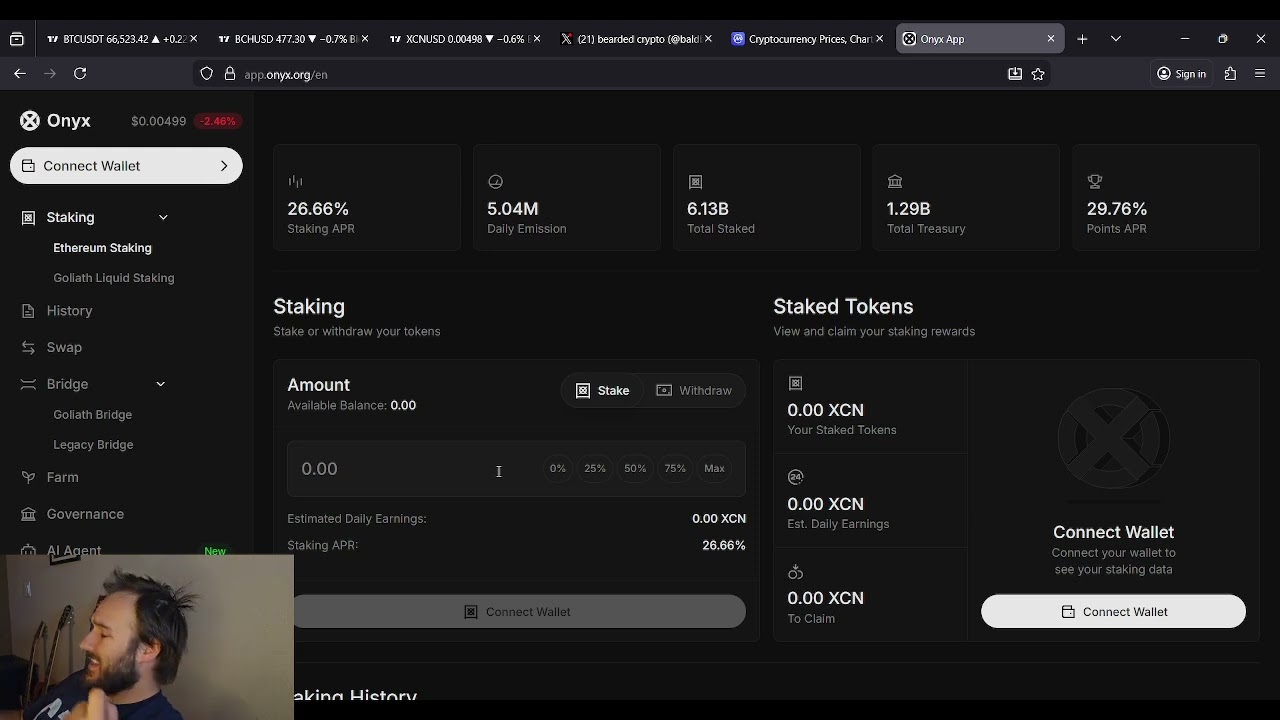Open the browser hamburger menu
The image size is (1280, 720).
[x=1260, y=73]
